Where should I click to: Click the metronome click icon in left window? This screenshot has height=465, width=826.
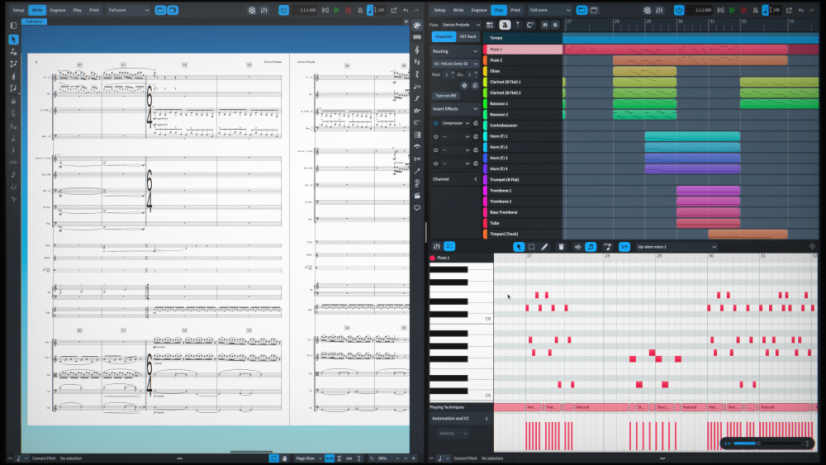pyautogui.click(x=360, y=10)
